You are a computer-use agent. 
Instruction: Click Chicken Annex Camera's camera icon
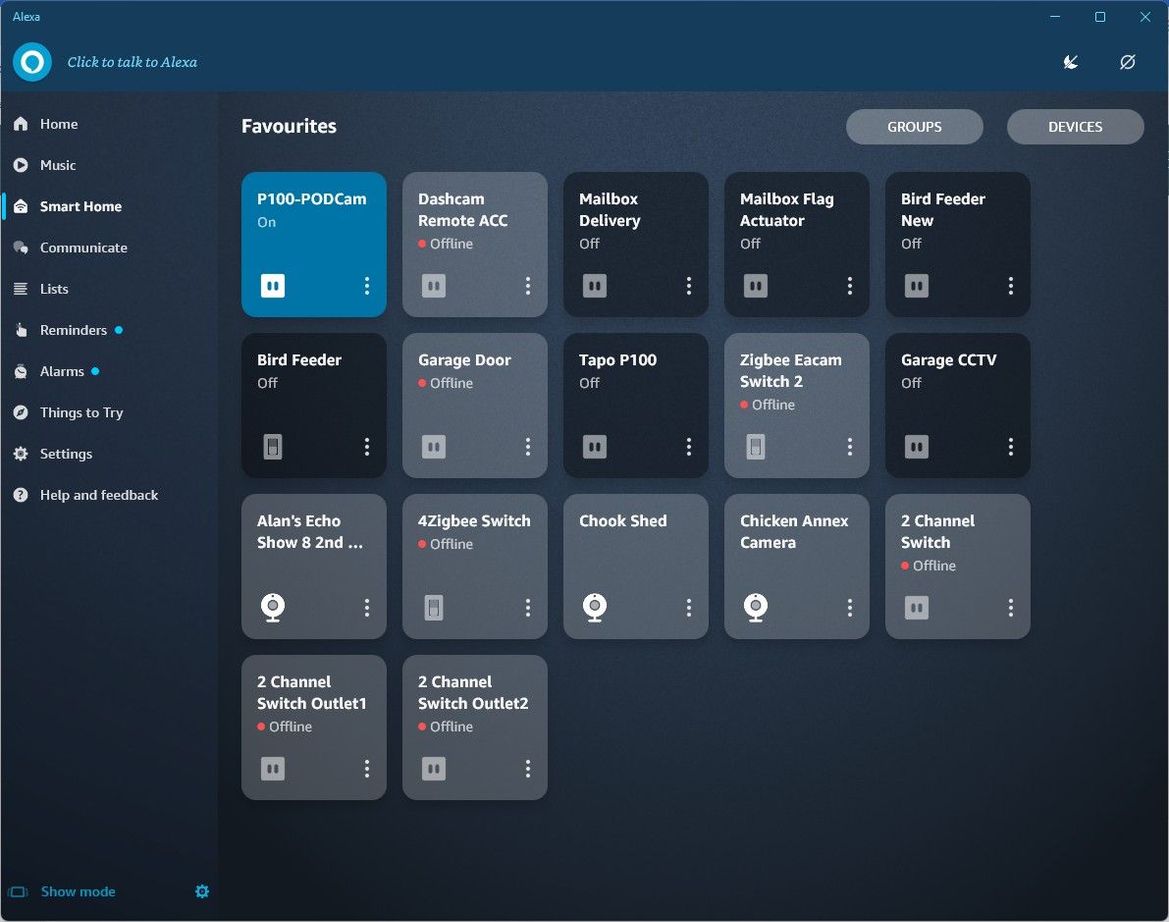756,607
